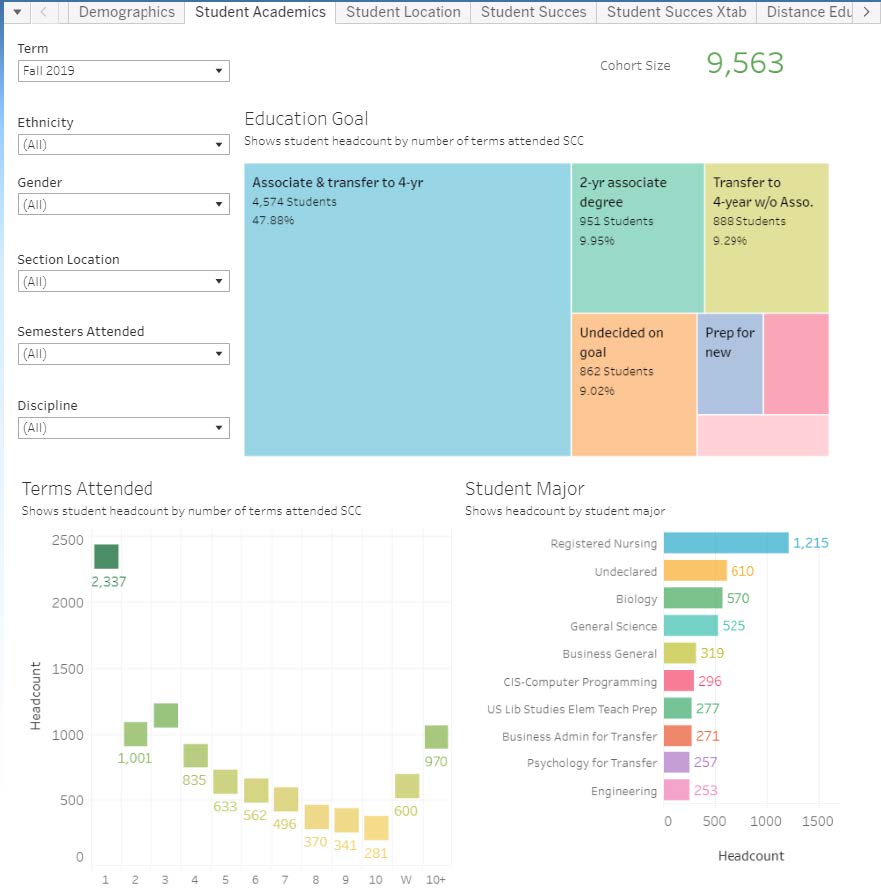
Task: Select the unlabeled mark for term 3
Action: 166,715
